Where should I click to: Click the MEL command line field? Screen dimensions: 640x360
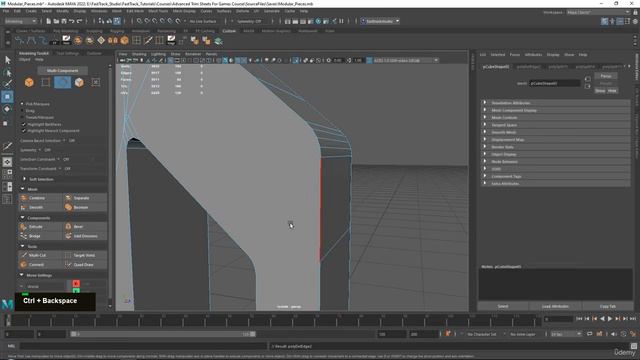coord(143,346)
